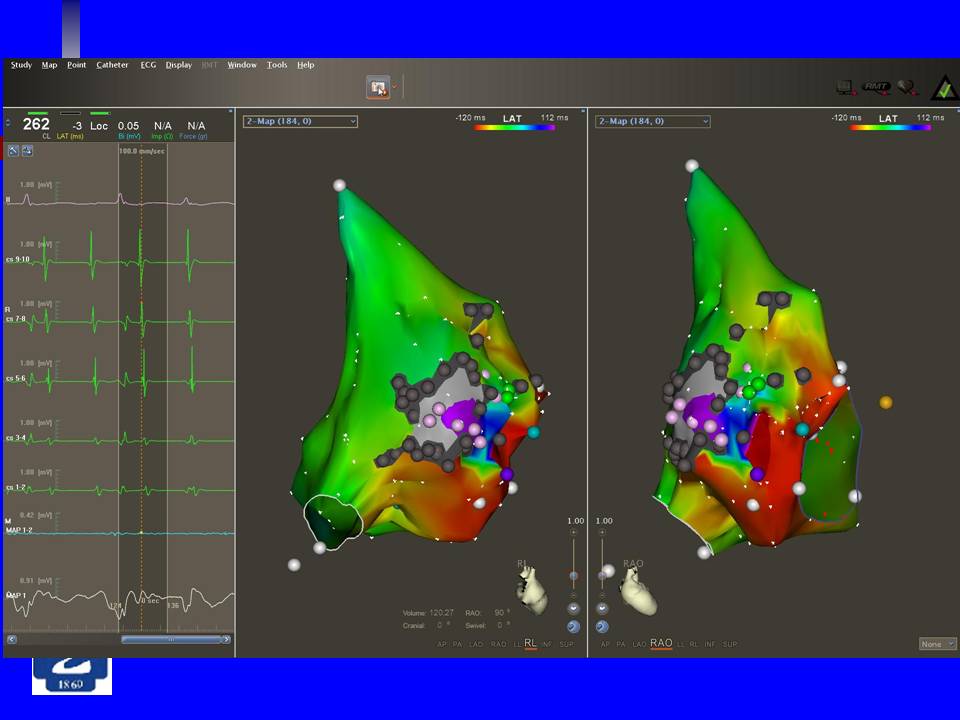Switch the left map to RL view
The width and height of the screenshot is (960, 720).
531,644
